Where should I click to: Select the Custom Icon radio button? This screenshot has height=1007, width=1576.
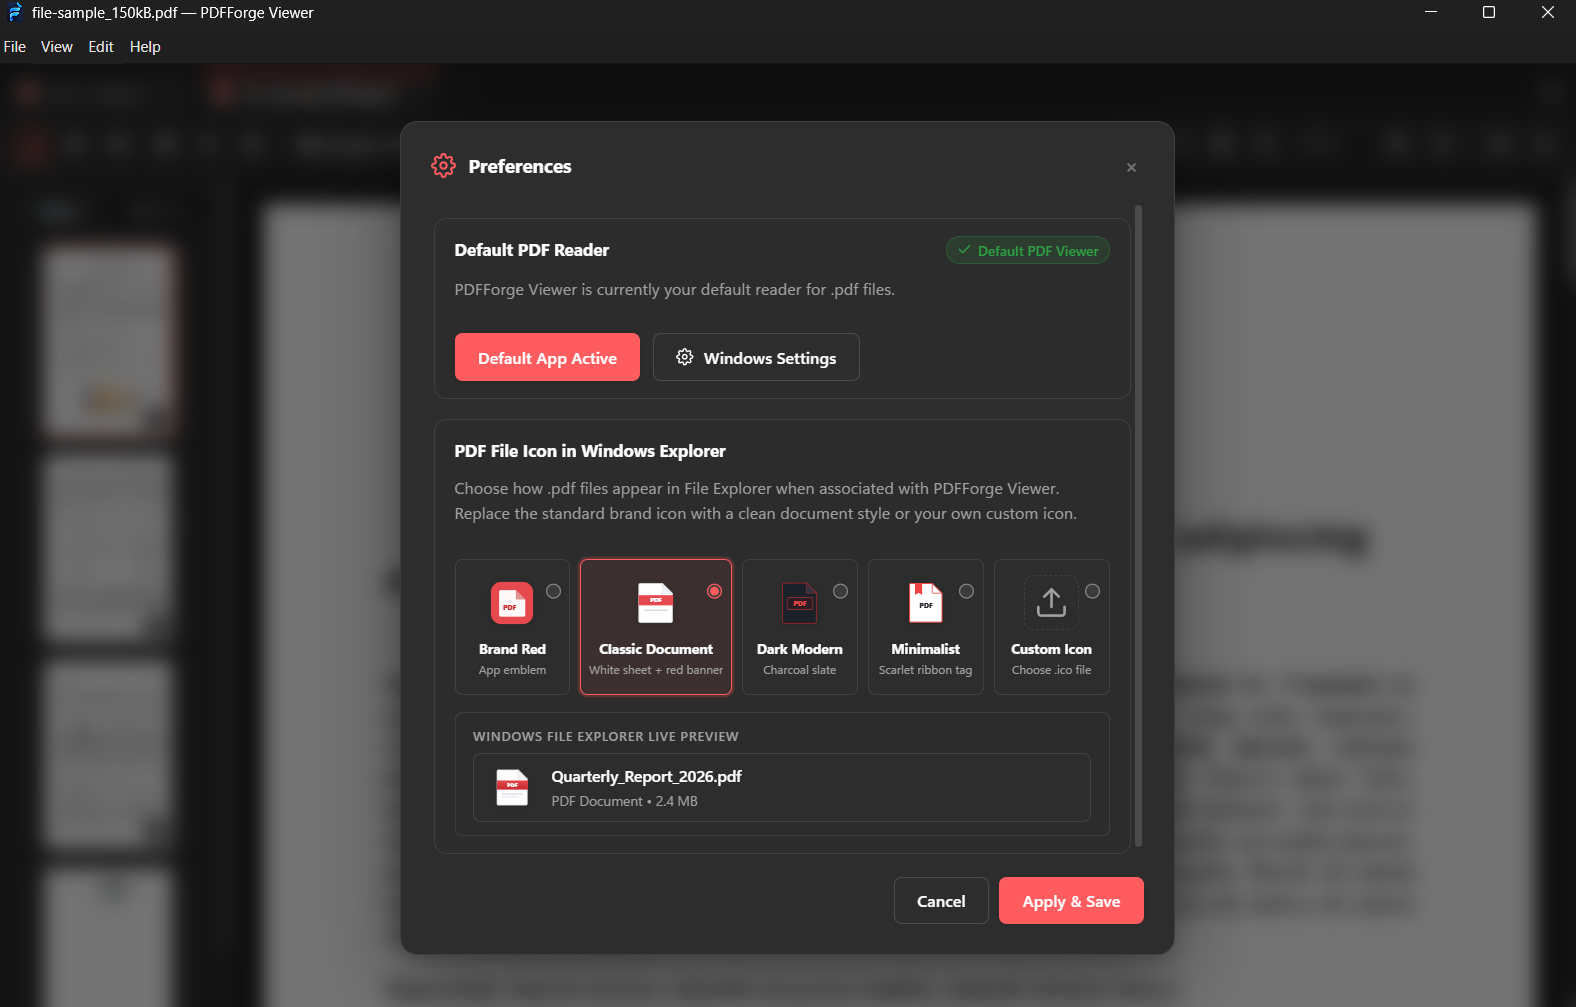pos(1092,591)
